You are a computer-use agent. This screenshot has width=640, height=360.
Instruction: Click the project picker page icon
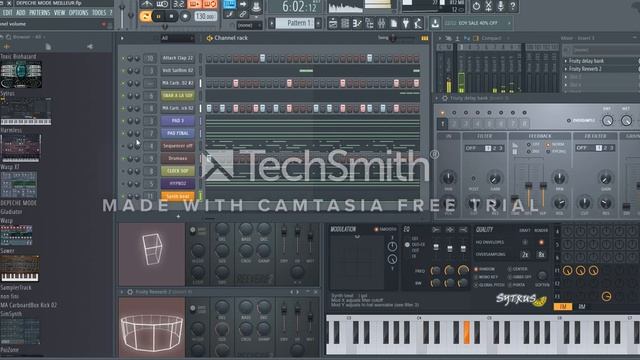coord(393,23)
